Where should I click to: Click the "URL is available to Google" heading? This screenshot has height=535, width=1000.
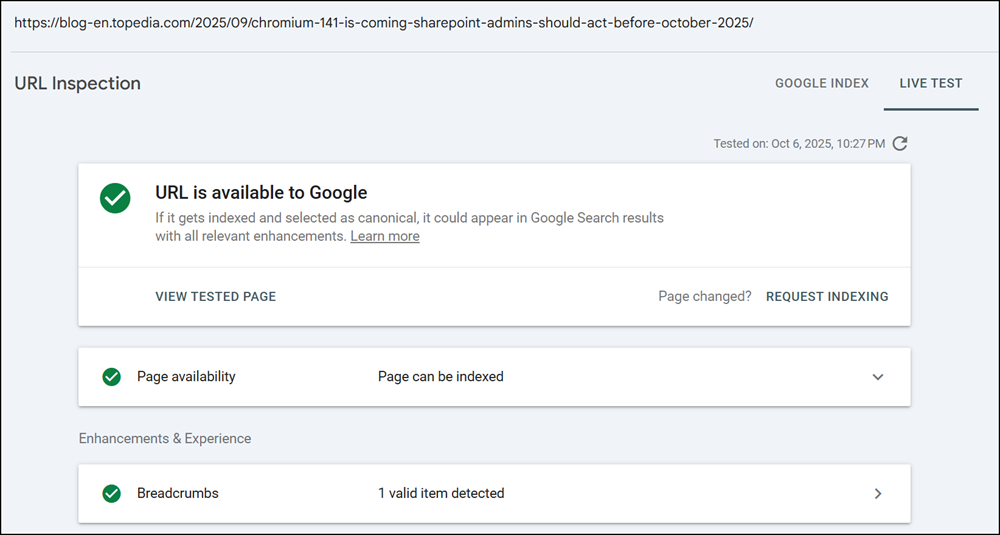click(x=261, y=193)
